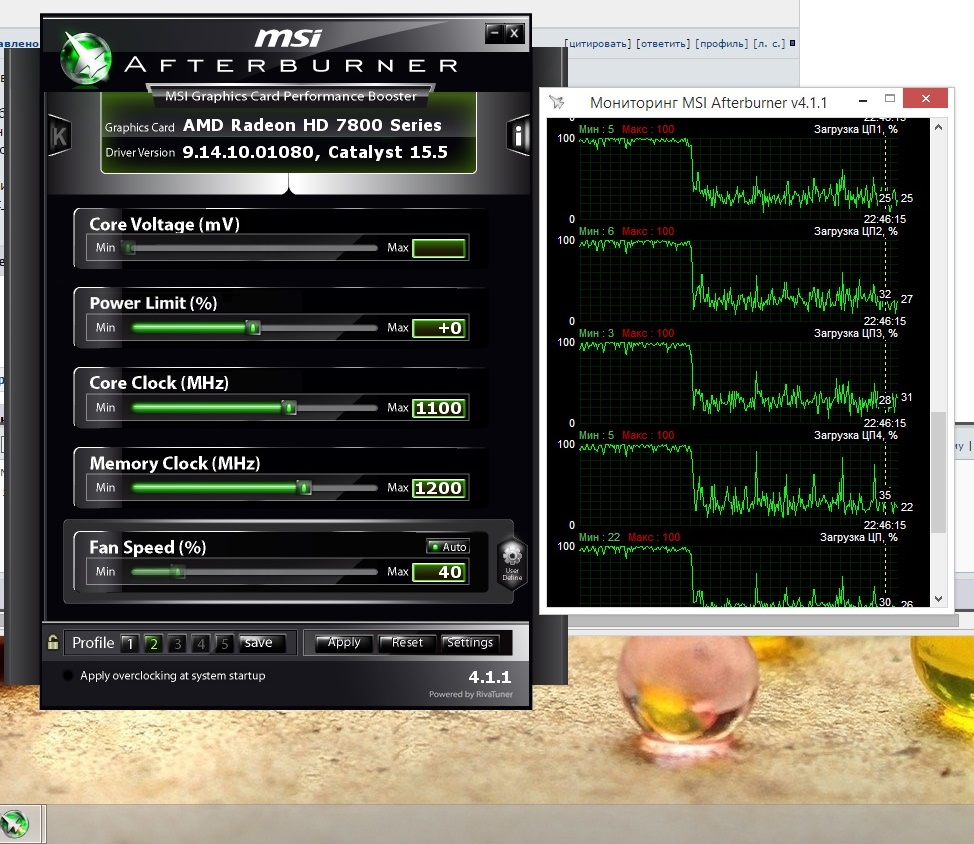Click the Memory Clock slider handle
The height and width of the screenshot is (844, 974).
(x=304, y=488)
